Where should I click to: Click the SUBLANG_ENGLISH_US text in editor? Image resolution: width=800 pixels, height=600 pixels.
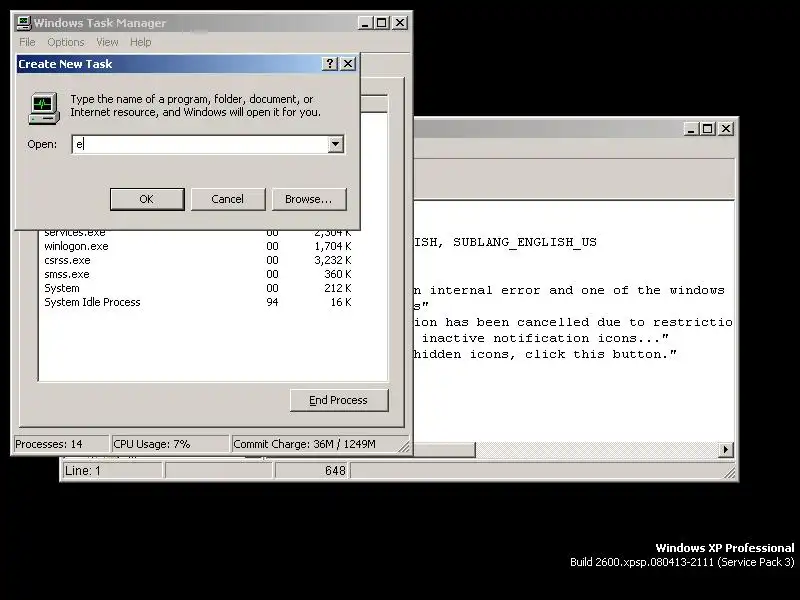(x=525, y=242)
